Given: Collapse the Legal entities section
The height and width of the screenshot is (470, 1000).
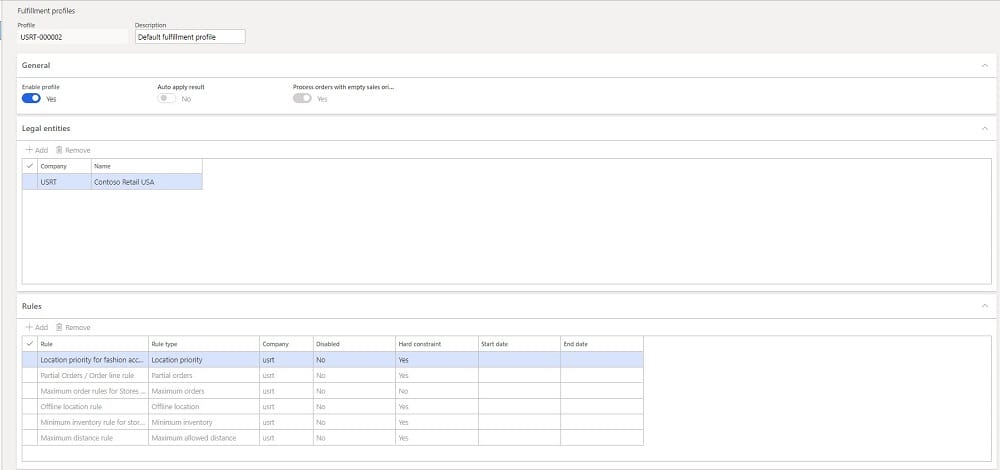Looking at the screenshot, I should [984, 128].
